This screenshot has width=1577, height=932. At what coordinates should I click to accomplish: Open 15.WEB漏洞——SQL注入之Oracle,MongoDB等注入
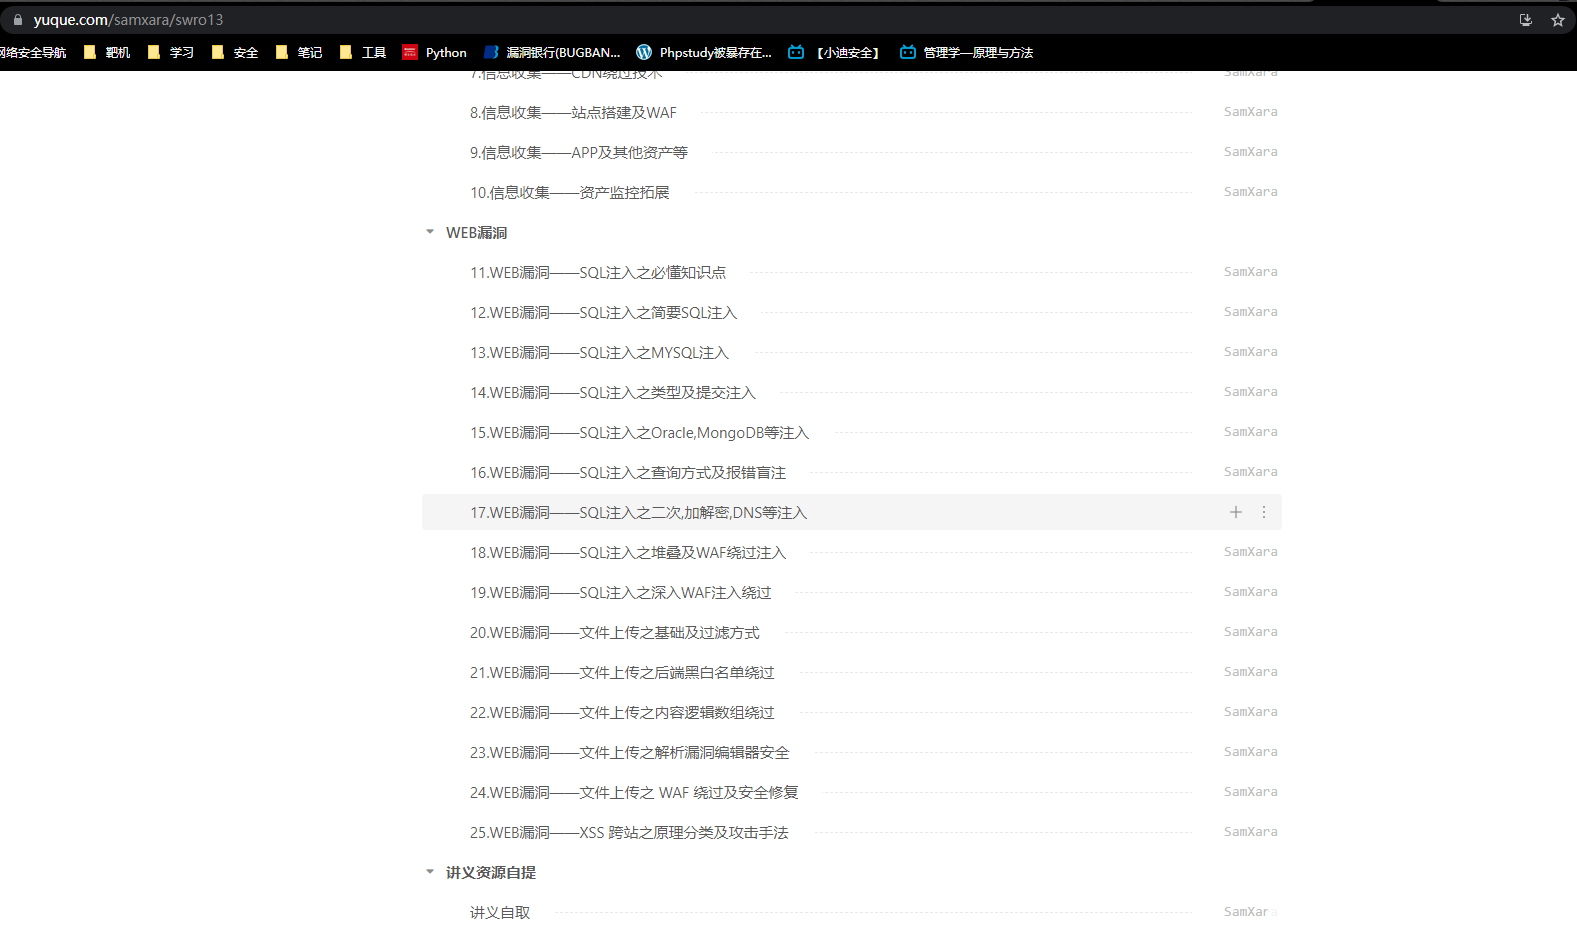click(x=640, y=433)
